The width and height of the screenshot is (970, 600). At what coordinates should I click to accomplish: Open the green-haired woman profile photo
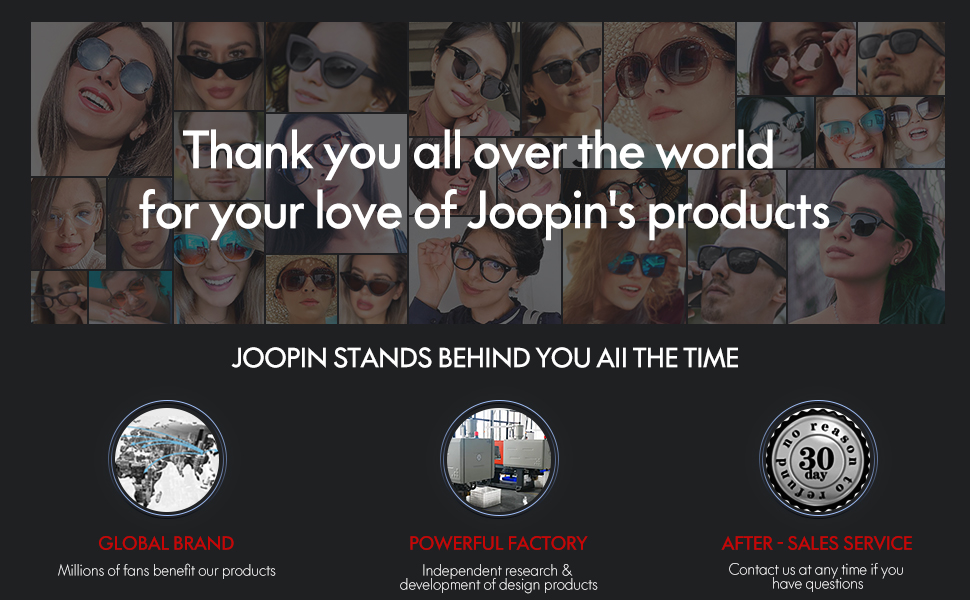click(866, 246)
